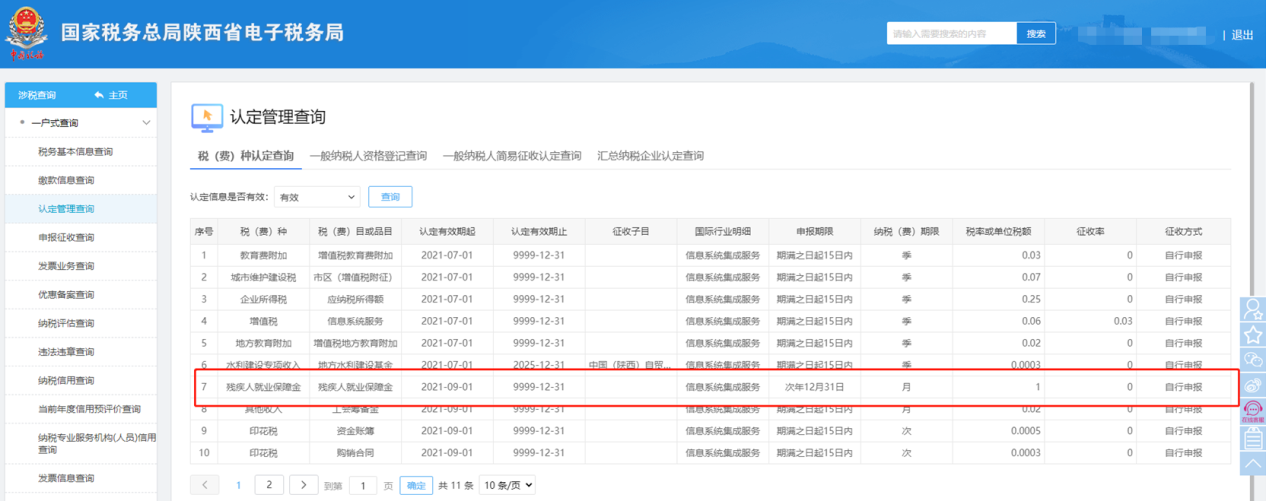Image resolution: width=1266 pixels, height=501 pixels.
Task: Open the 认定信息是否有效 dropdown
Action: coord(317,198)
